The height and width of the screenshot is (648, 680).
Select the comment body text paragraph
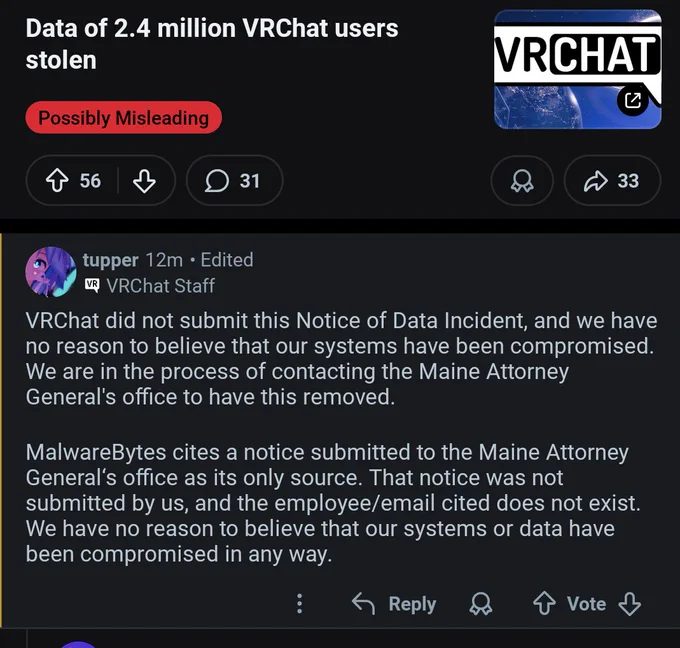(x=341, y=437)
